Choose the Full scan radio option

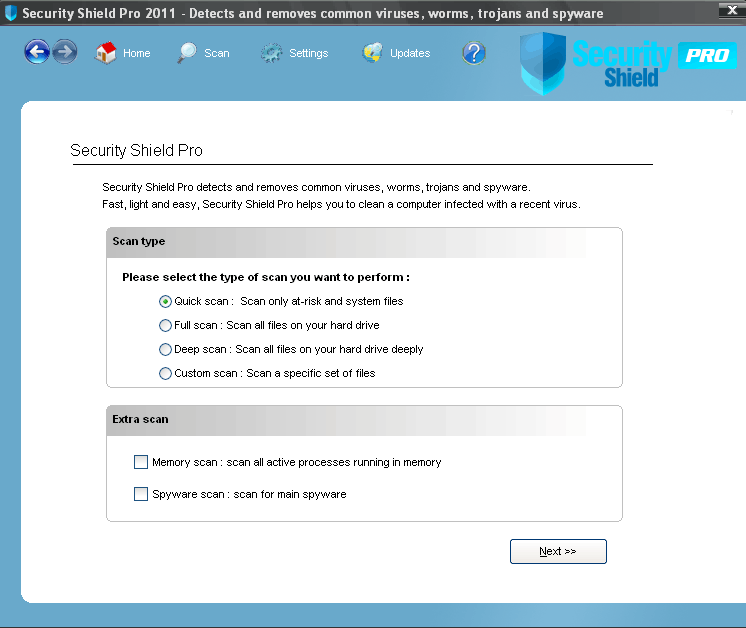point(166,325)
